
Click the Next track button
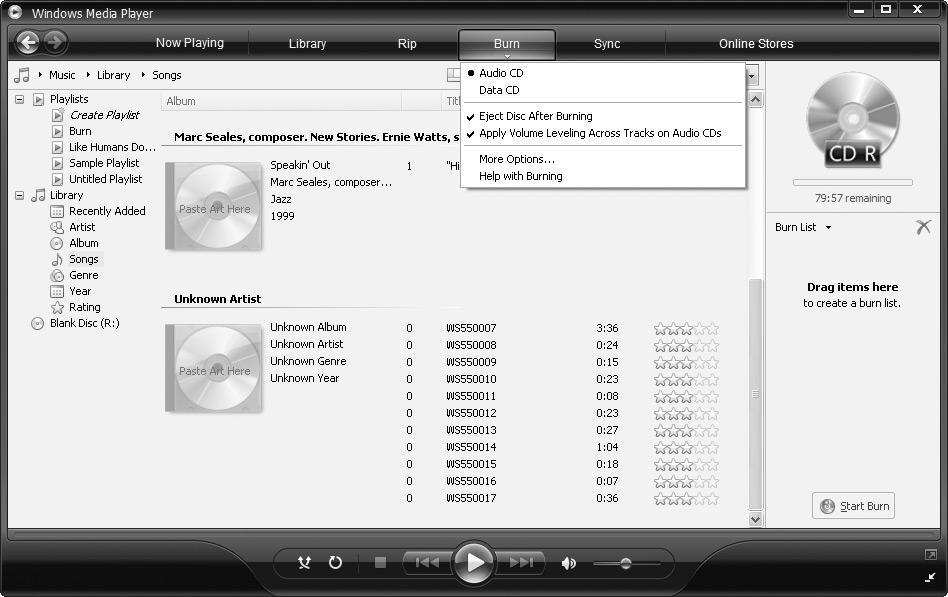click(521, 563)
